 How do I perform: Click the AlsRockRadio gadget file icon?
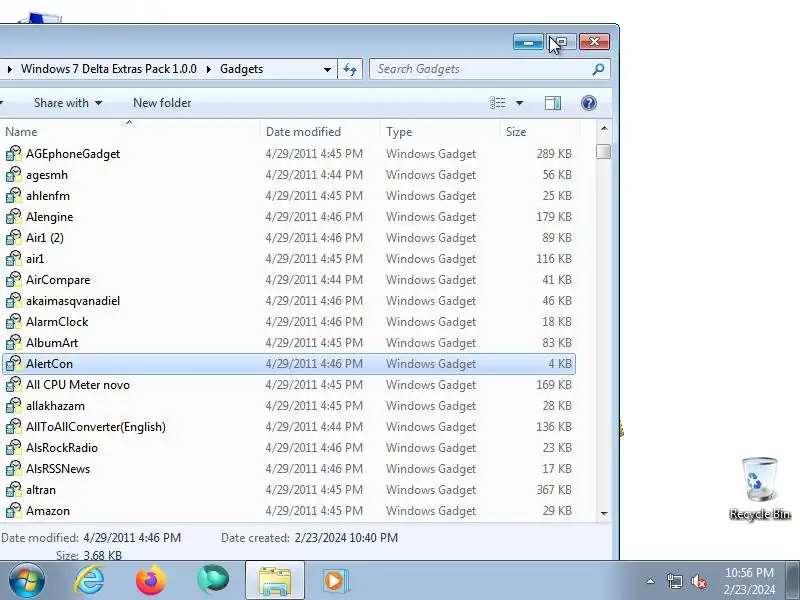tap(14, 447)
